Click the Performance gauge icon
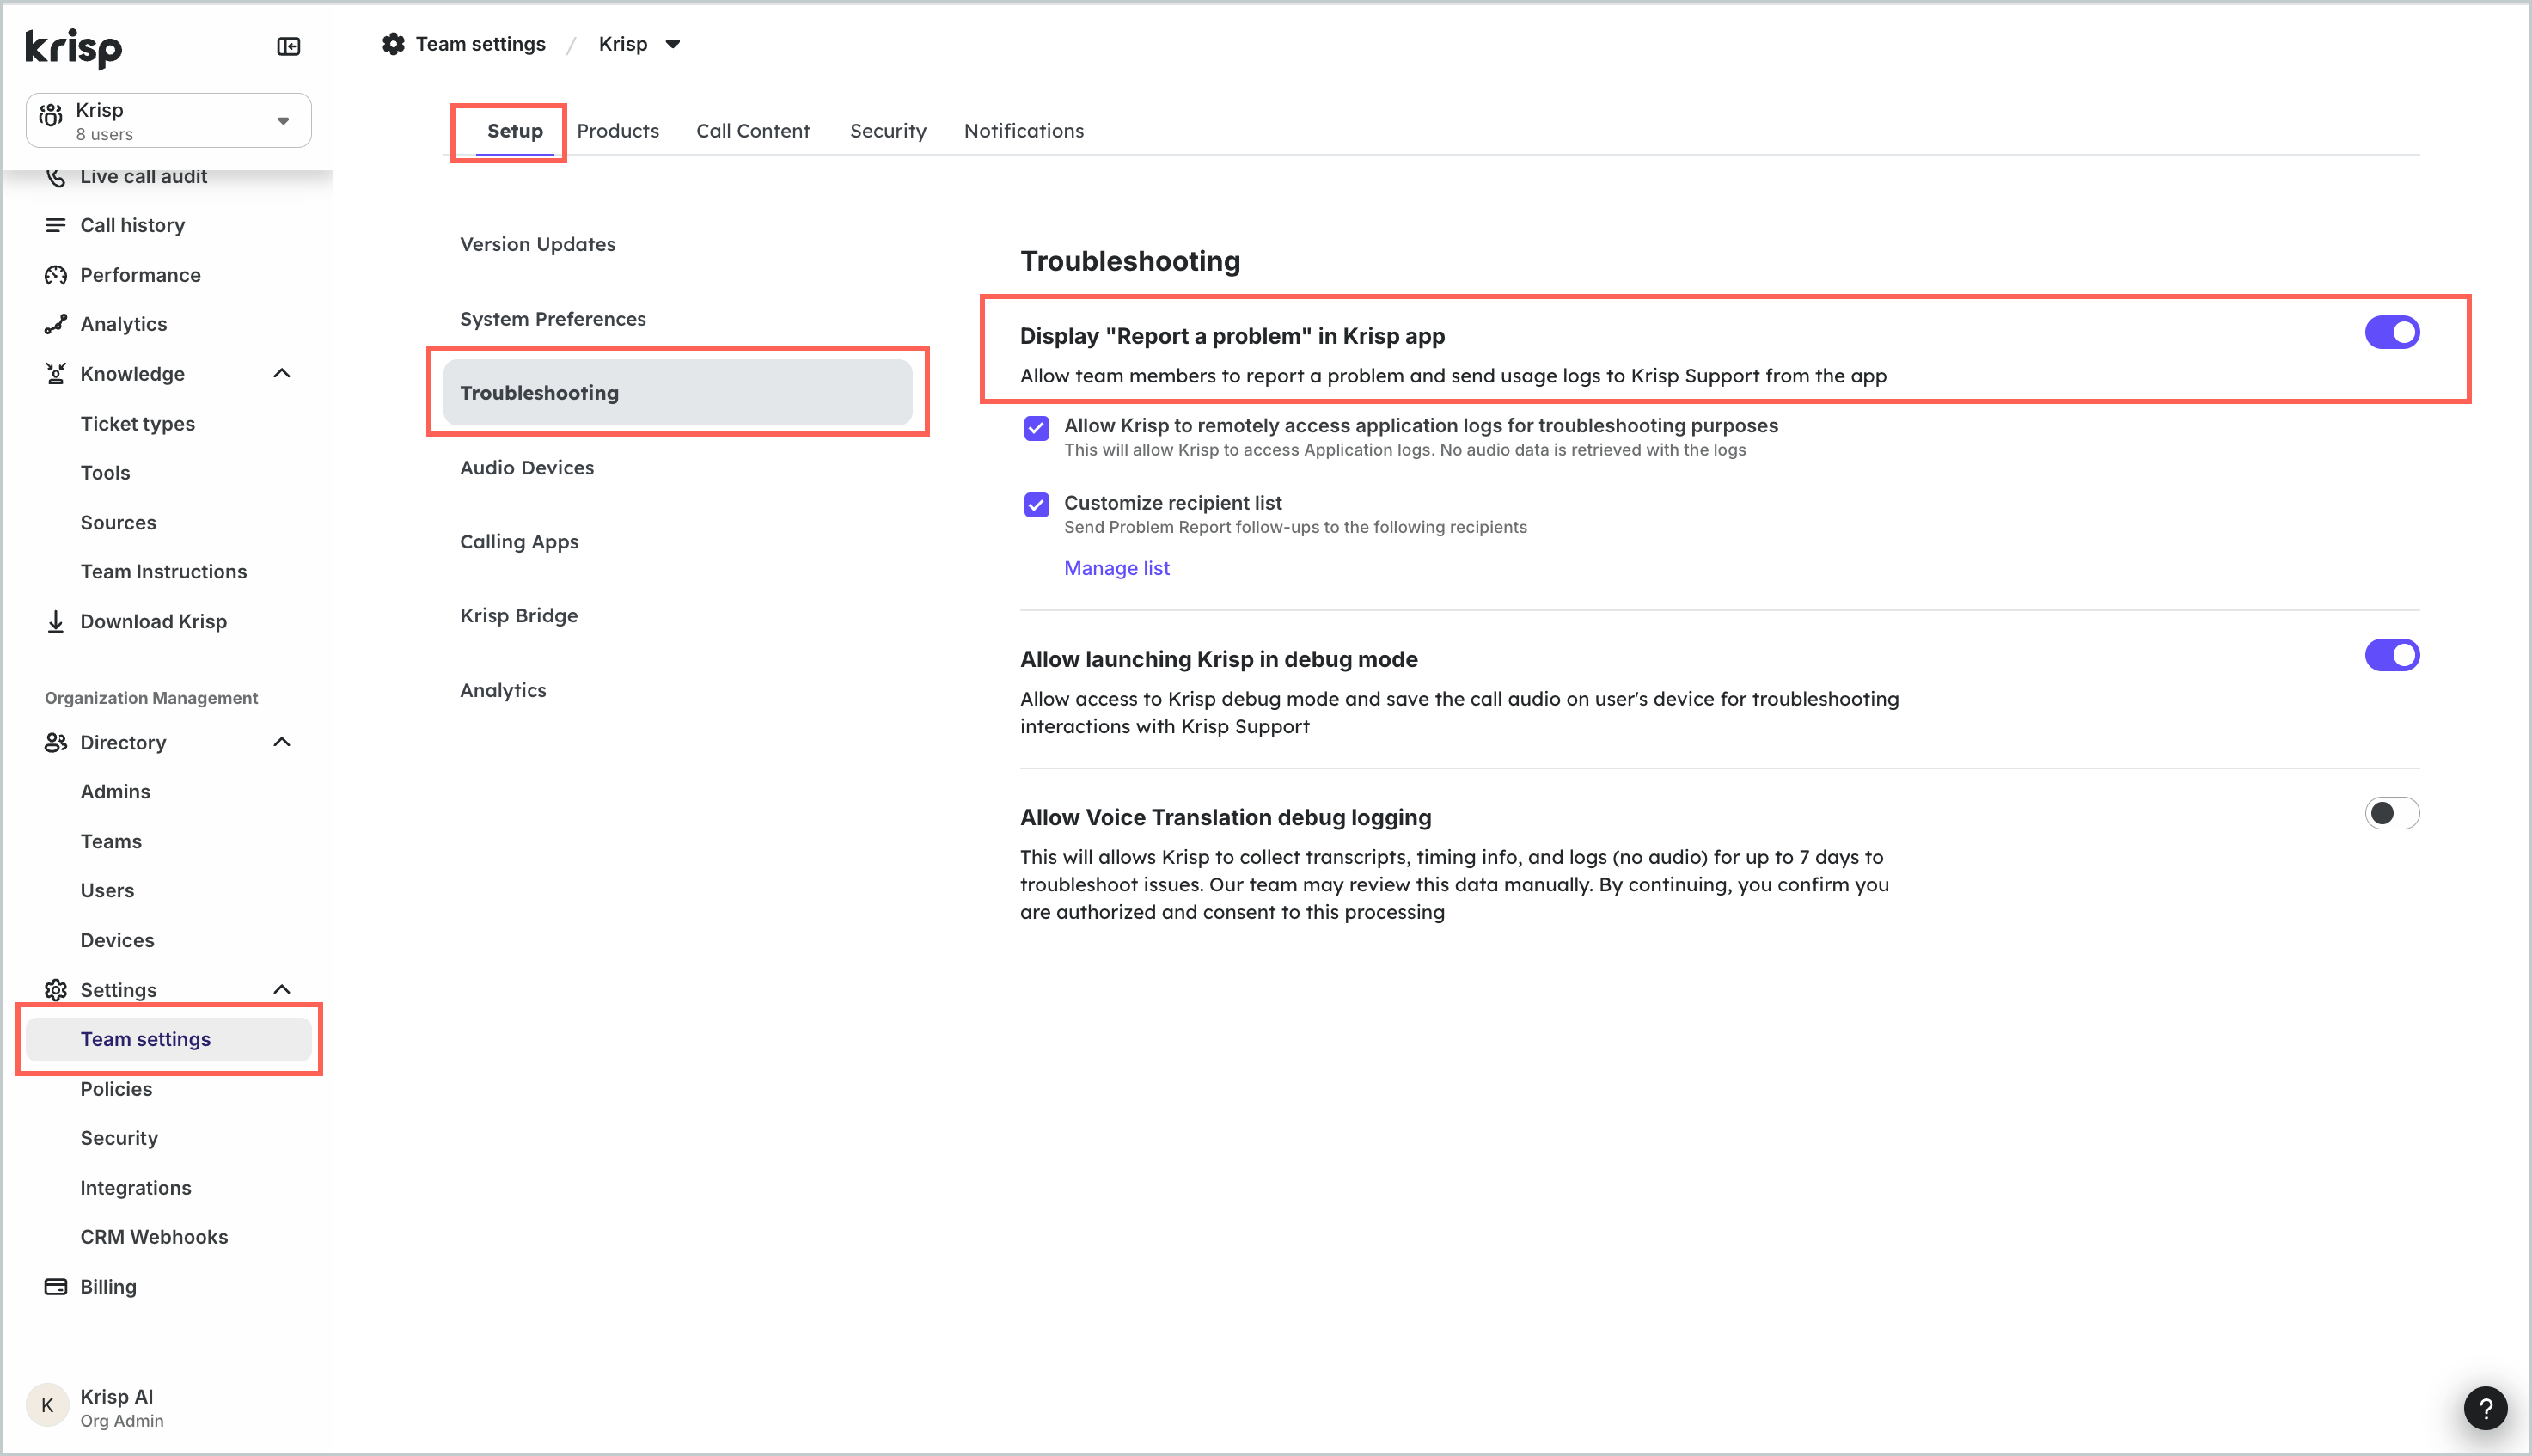Image resolution: width=2532 pixels, height=1456 pixels. 56,275
